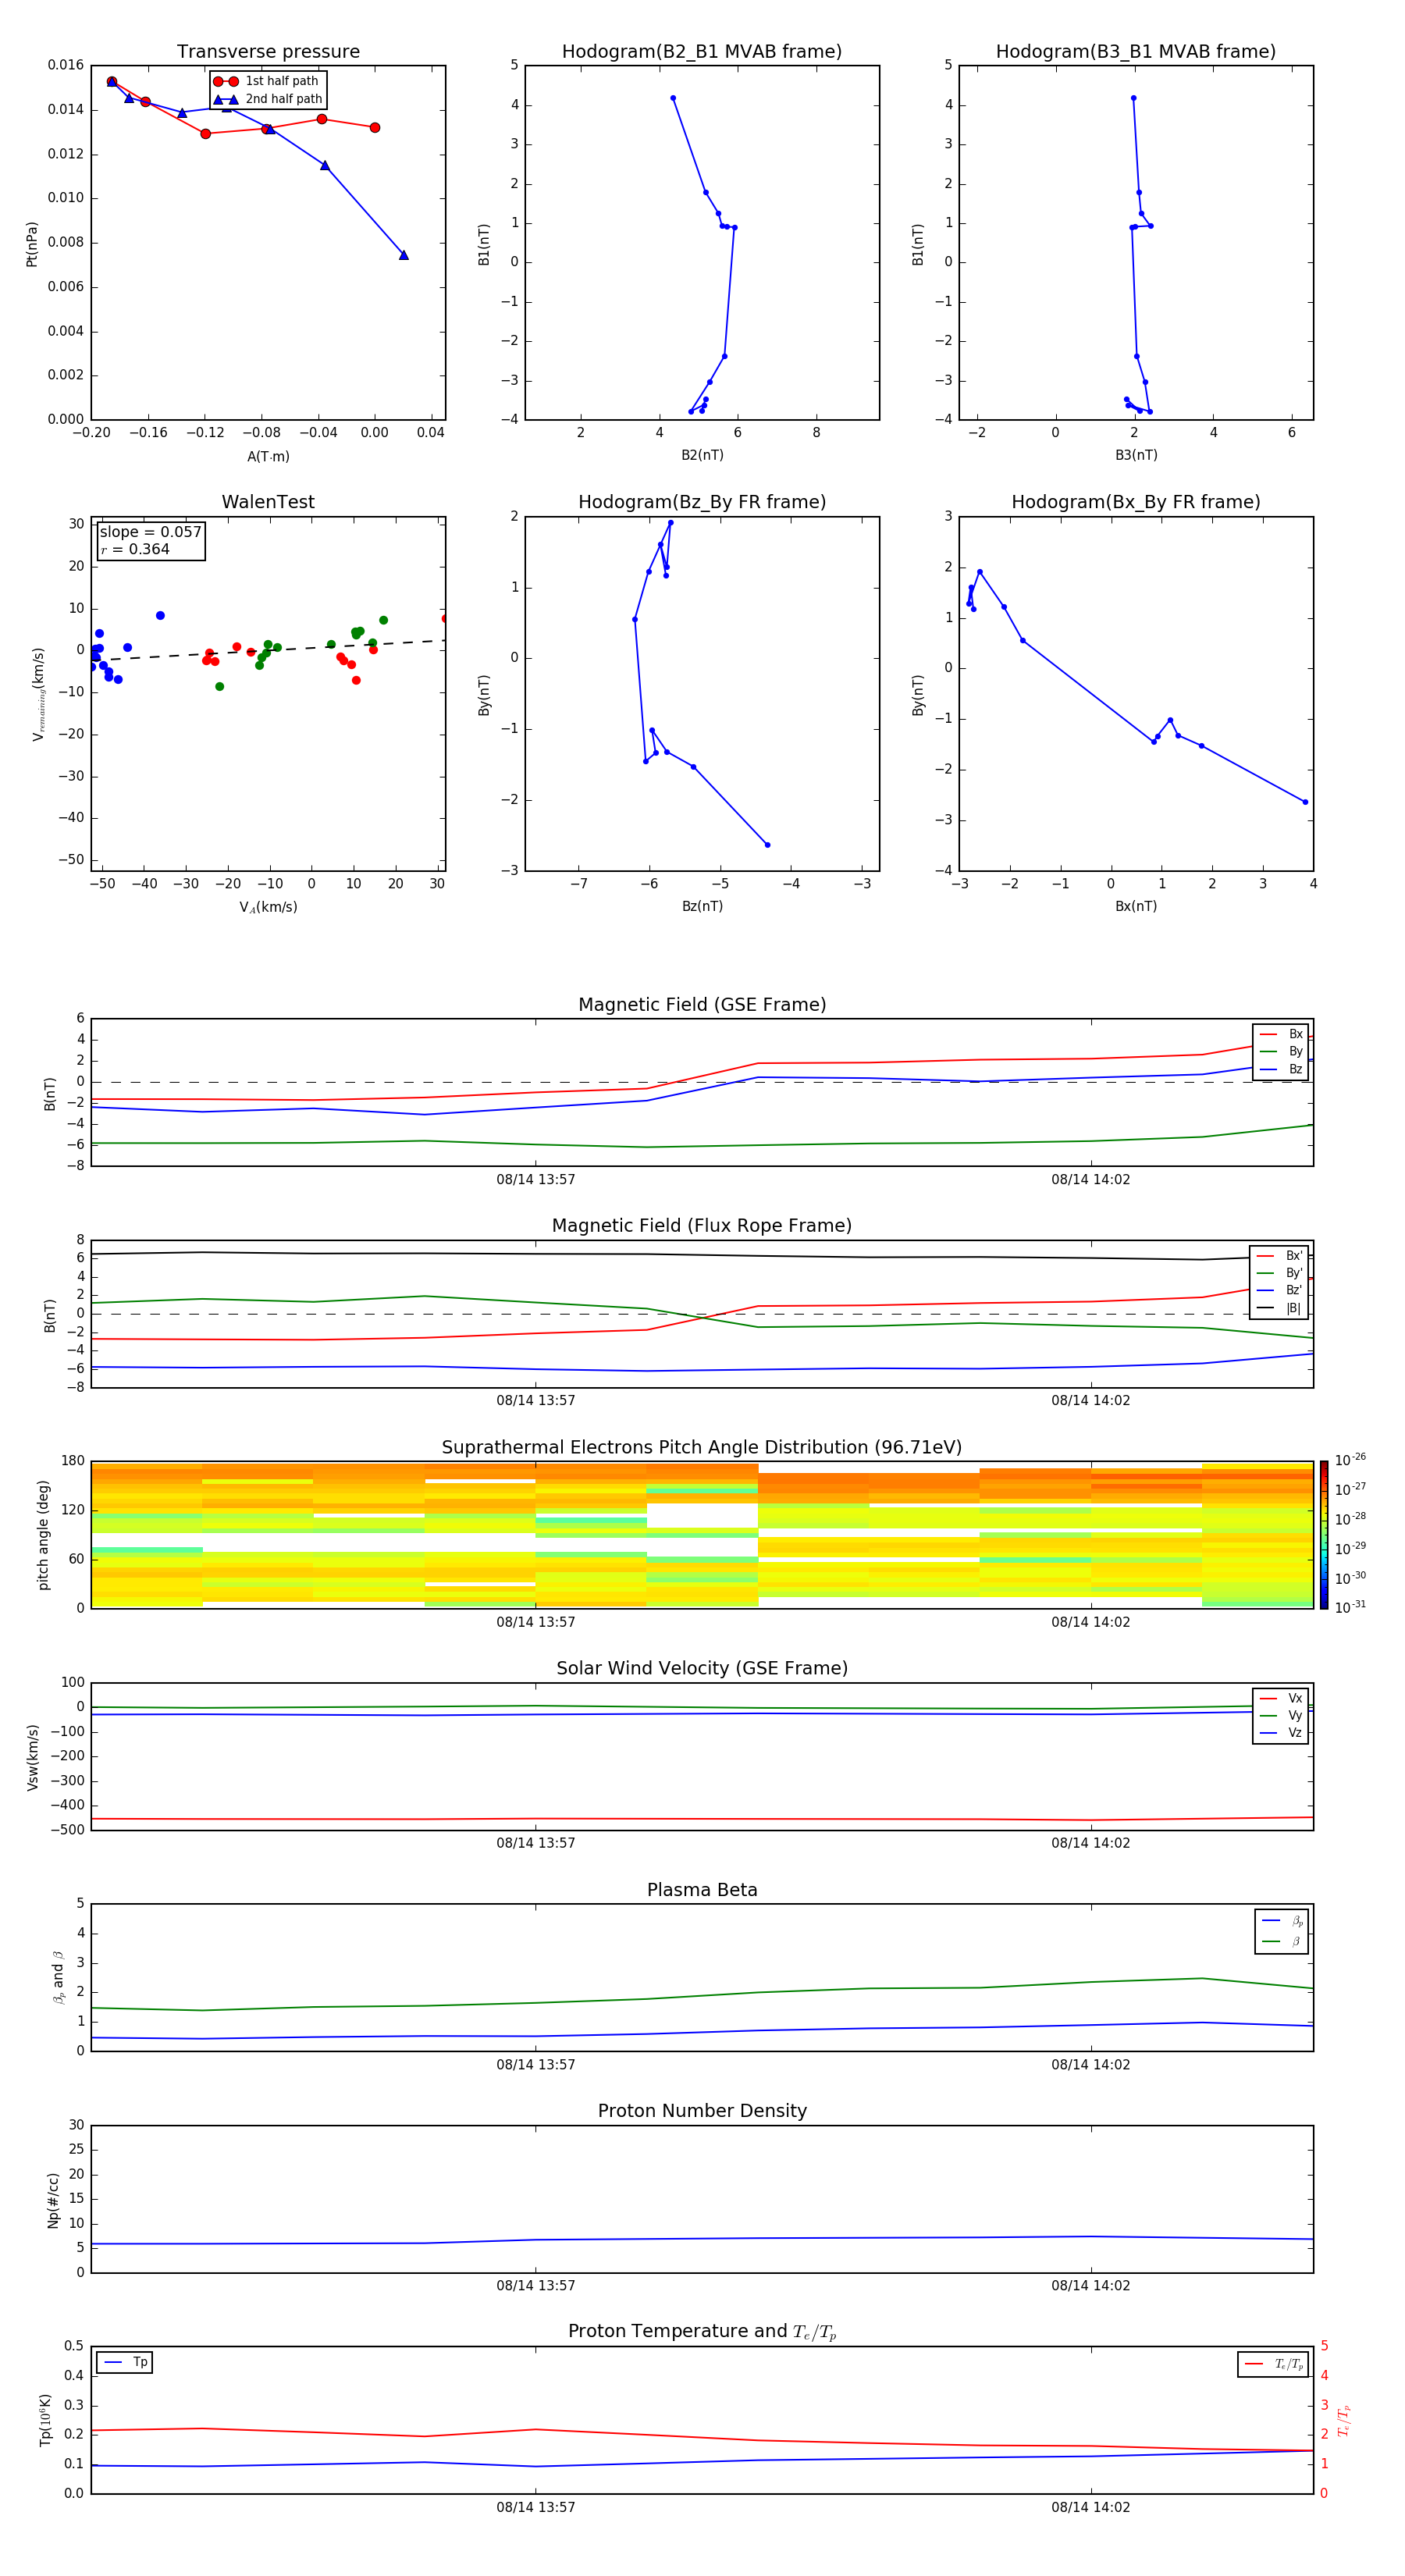Click the 'VA(km/s)' x-axis label
Image resolution: width=1405 pixels, height=2576 pixels.
[268, 907]
